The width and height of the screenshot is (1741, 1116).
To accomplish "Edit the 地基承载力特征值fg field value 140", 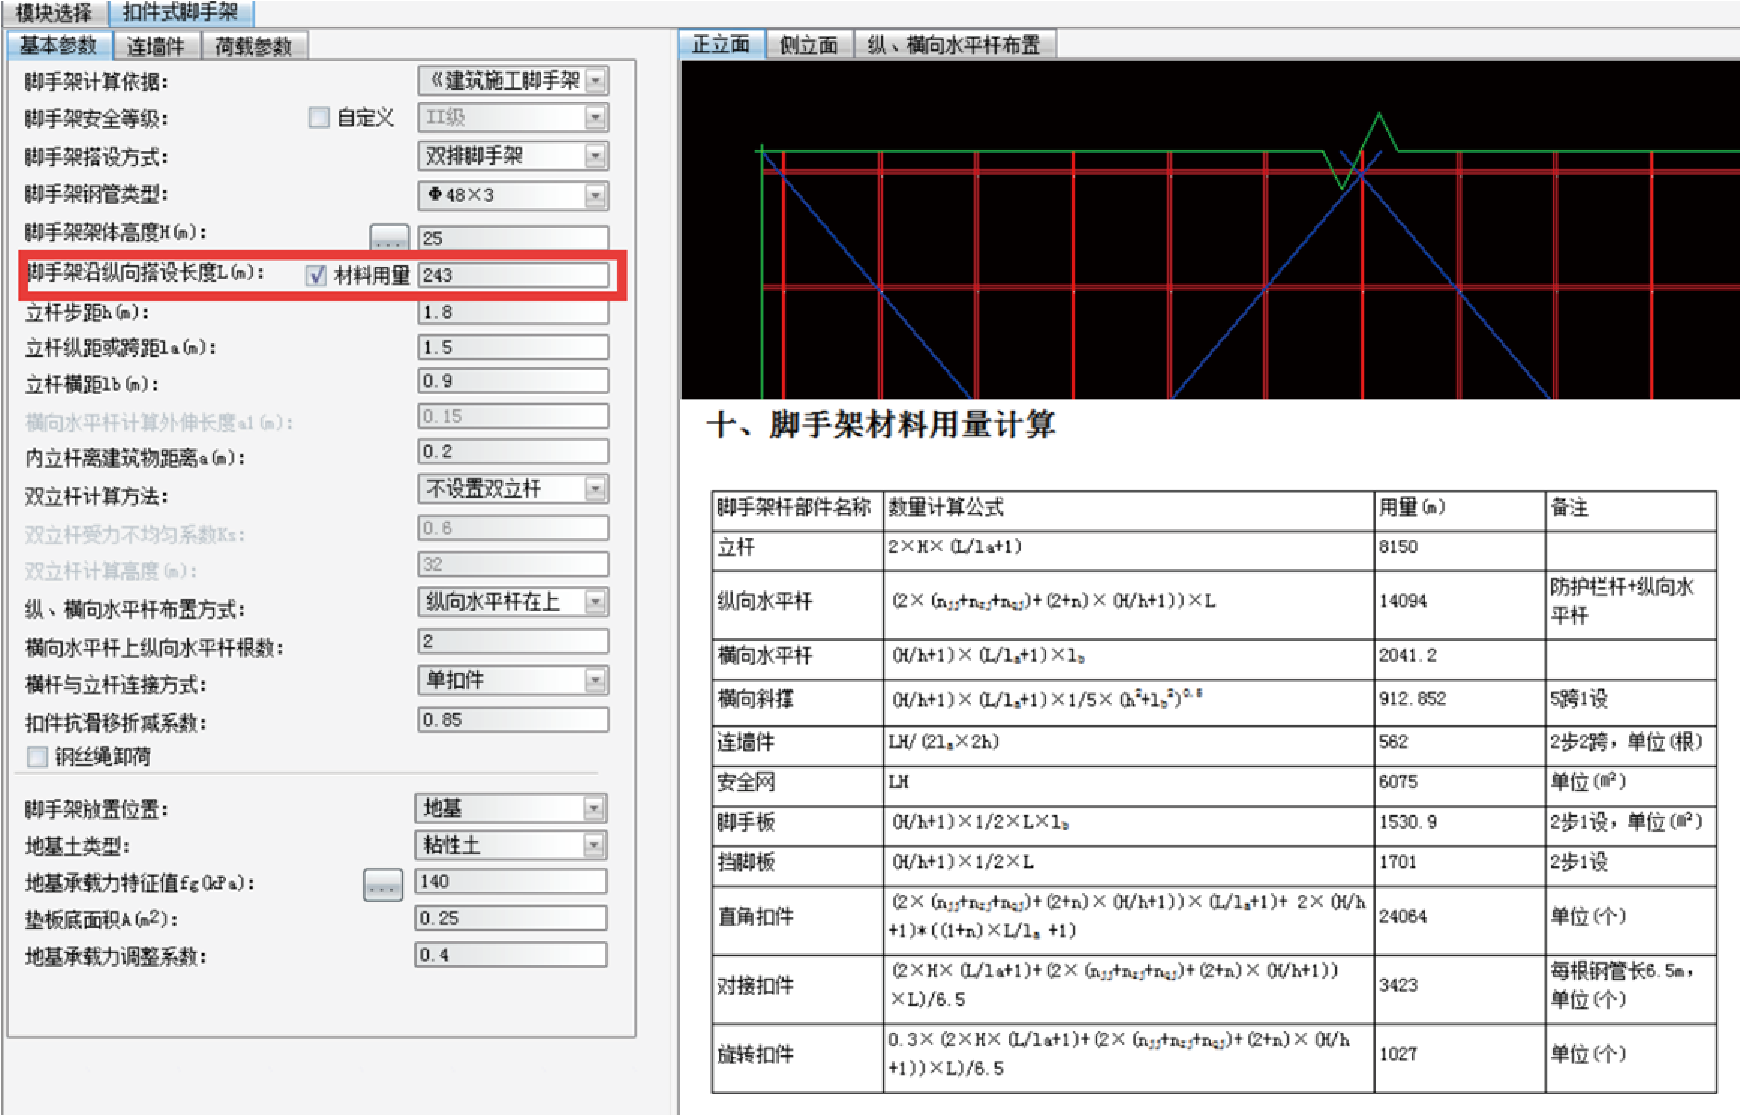I will point(511,882).
